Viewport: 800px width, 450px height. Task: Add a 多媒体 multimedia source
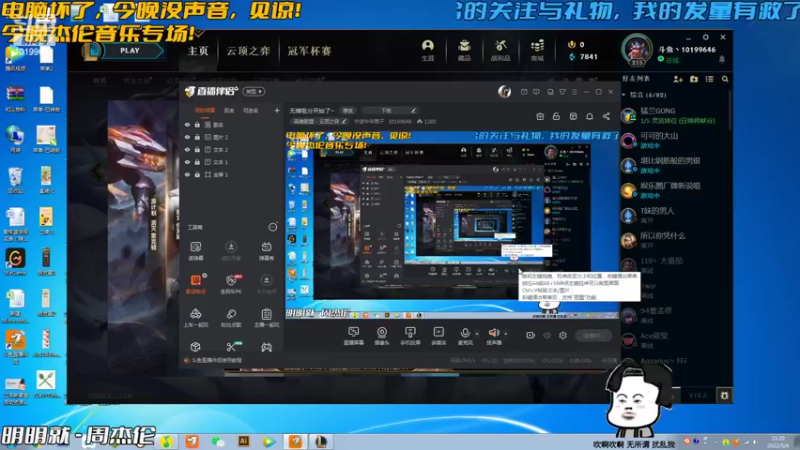click(x=438, y=336)
